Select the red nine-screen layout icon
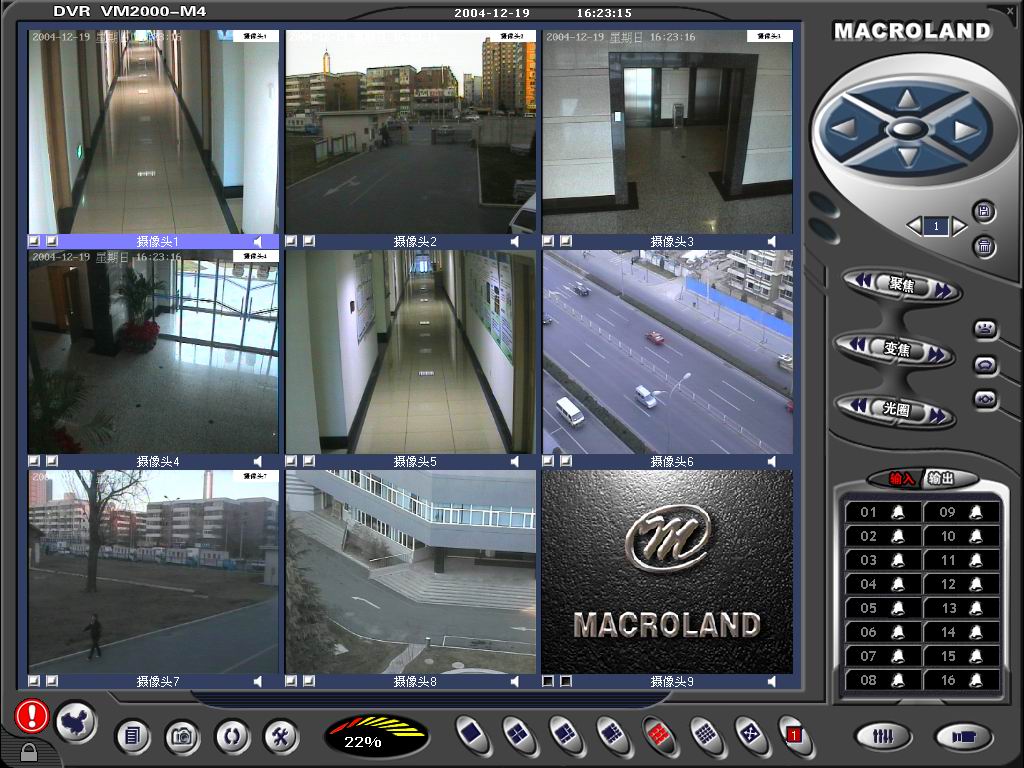The height and width of the screenshot is (768, 1024). click(660, 734)
